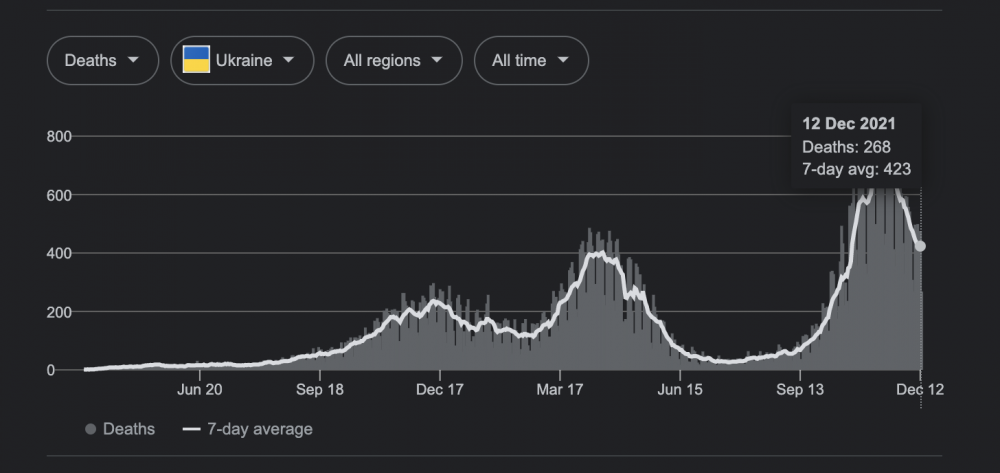This screenshot has width=1000, height=473.
Task: Click the caret arrow beside Ukraine
Action: tap(289, 60)
